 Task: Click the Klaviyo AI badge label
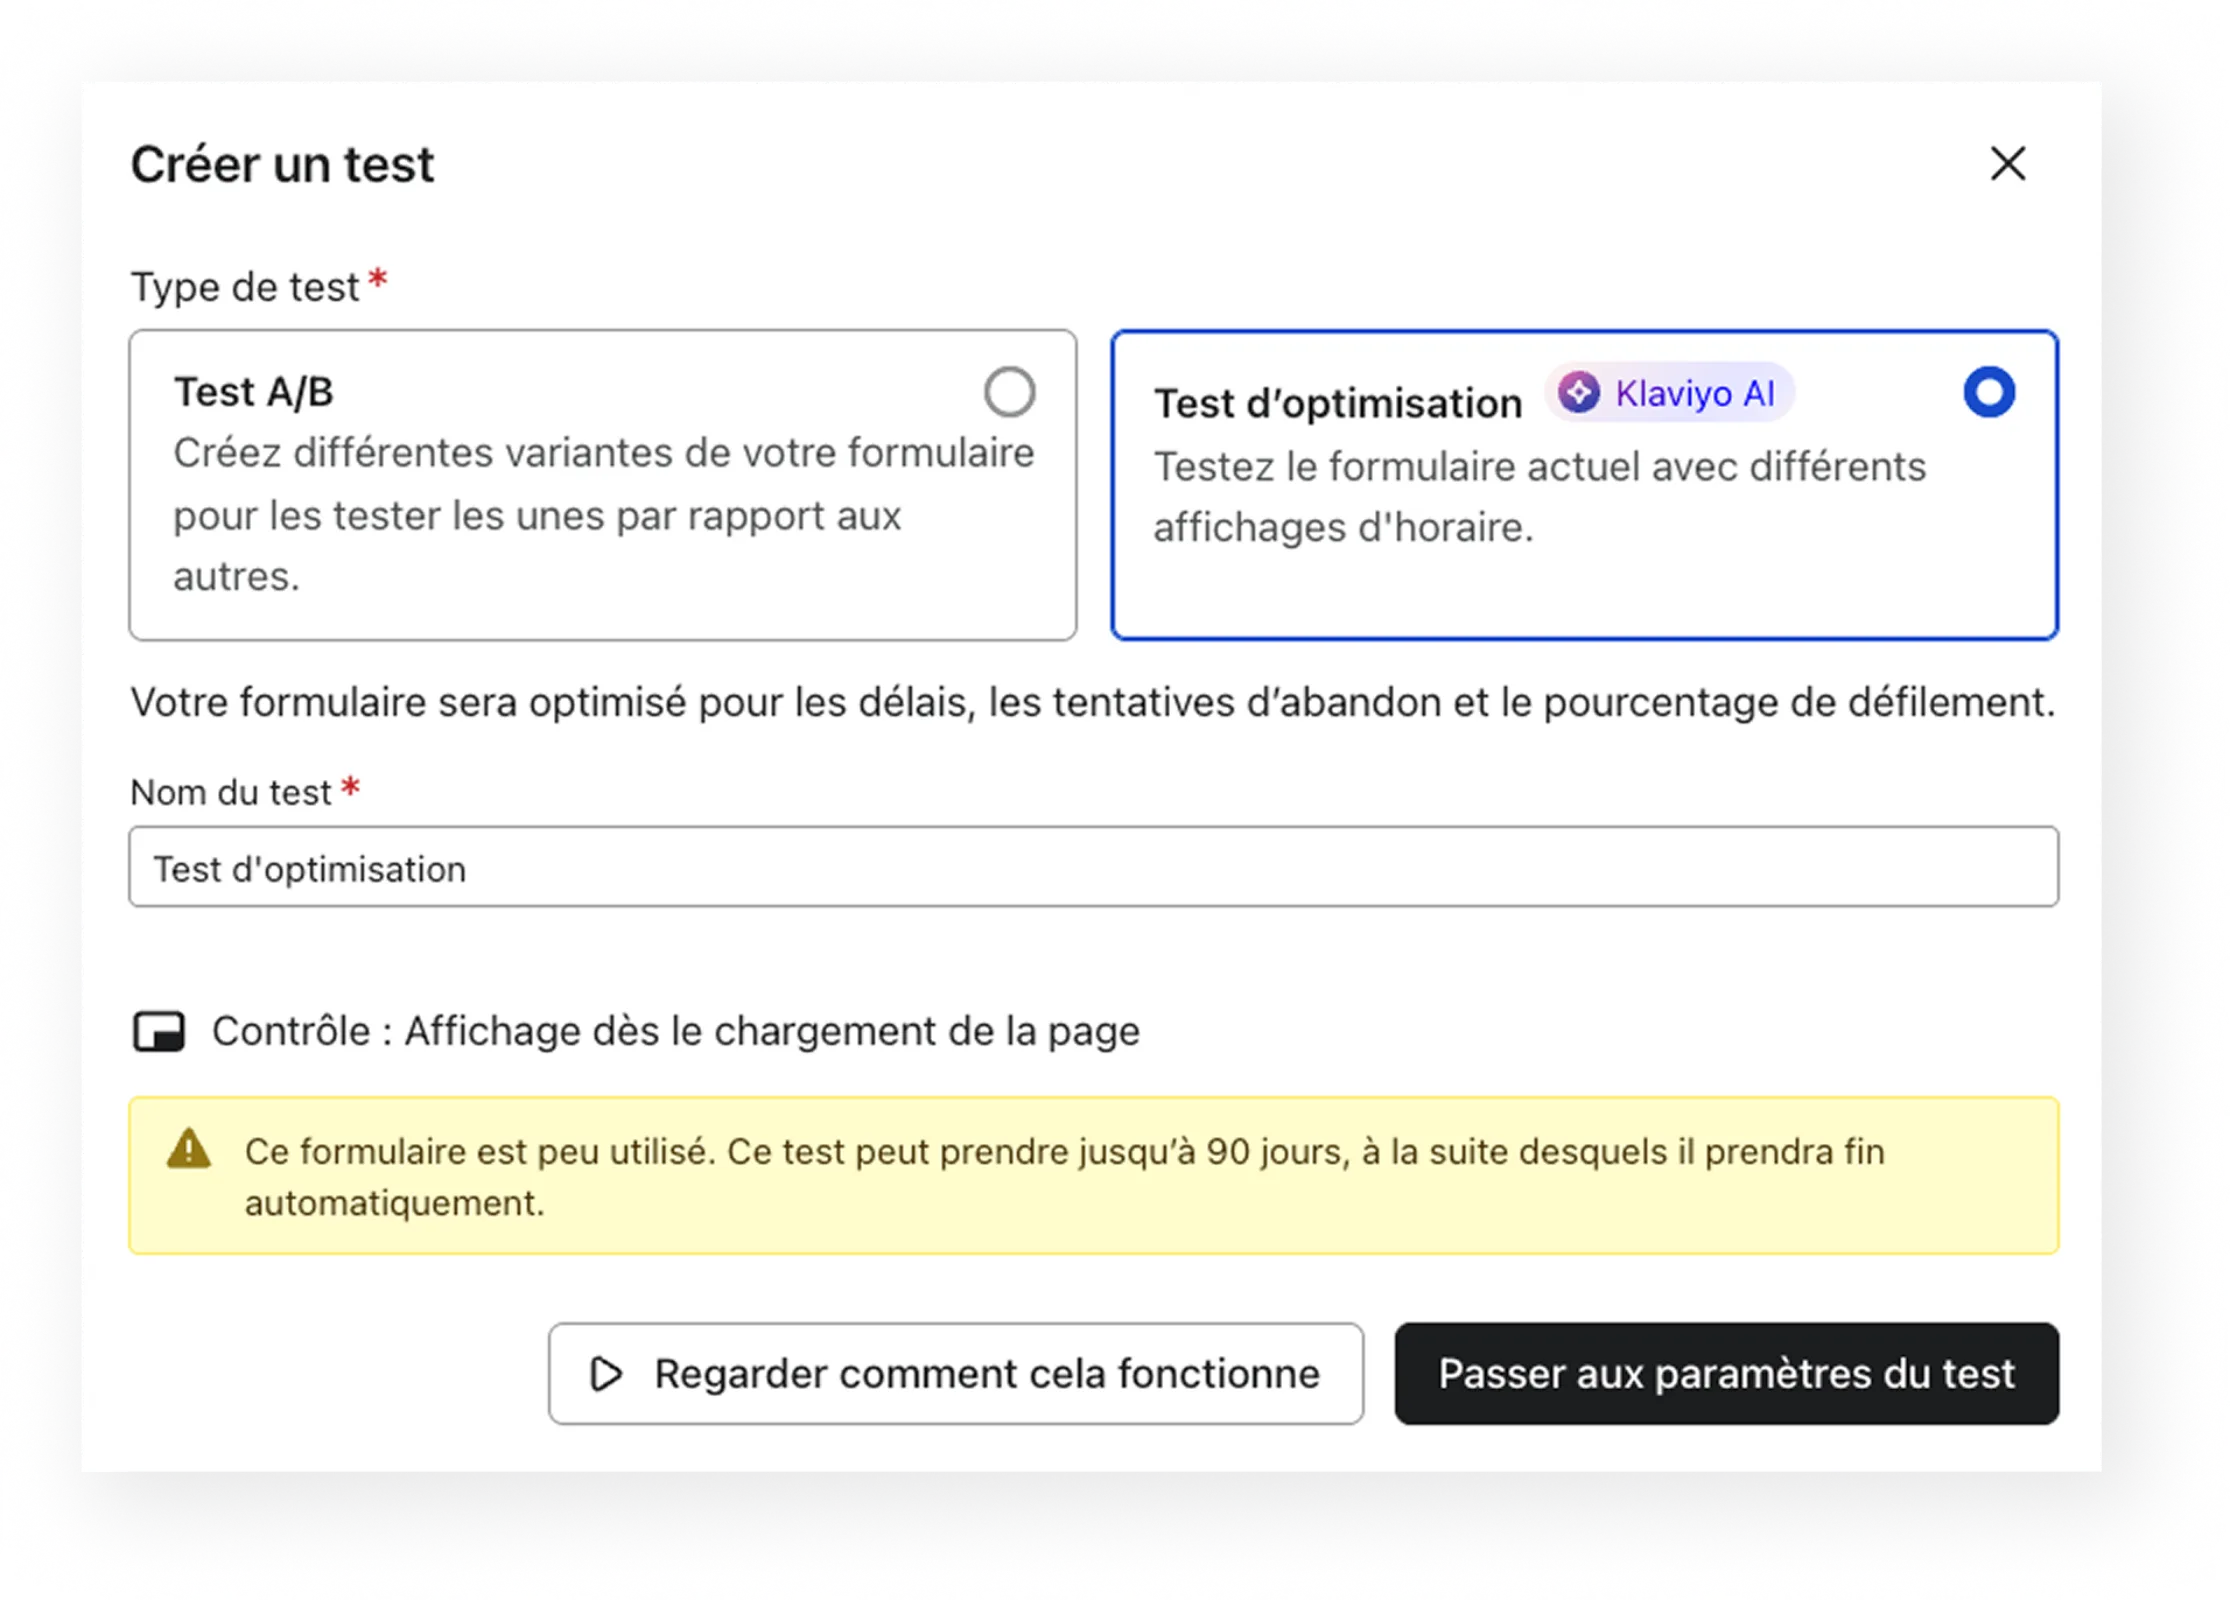[1694, 393]
